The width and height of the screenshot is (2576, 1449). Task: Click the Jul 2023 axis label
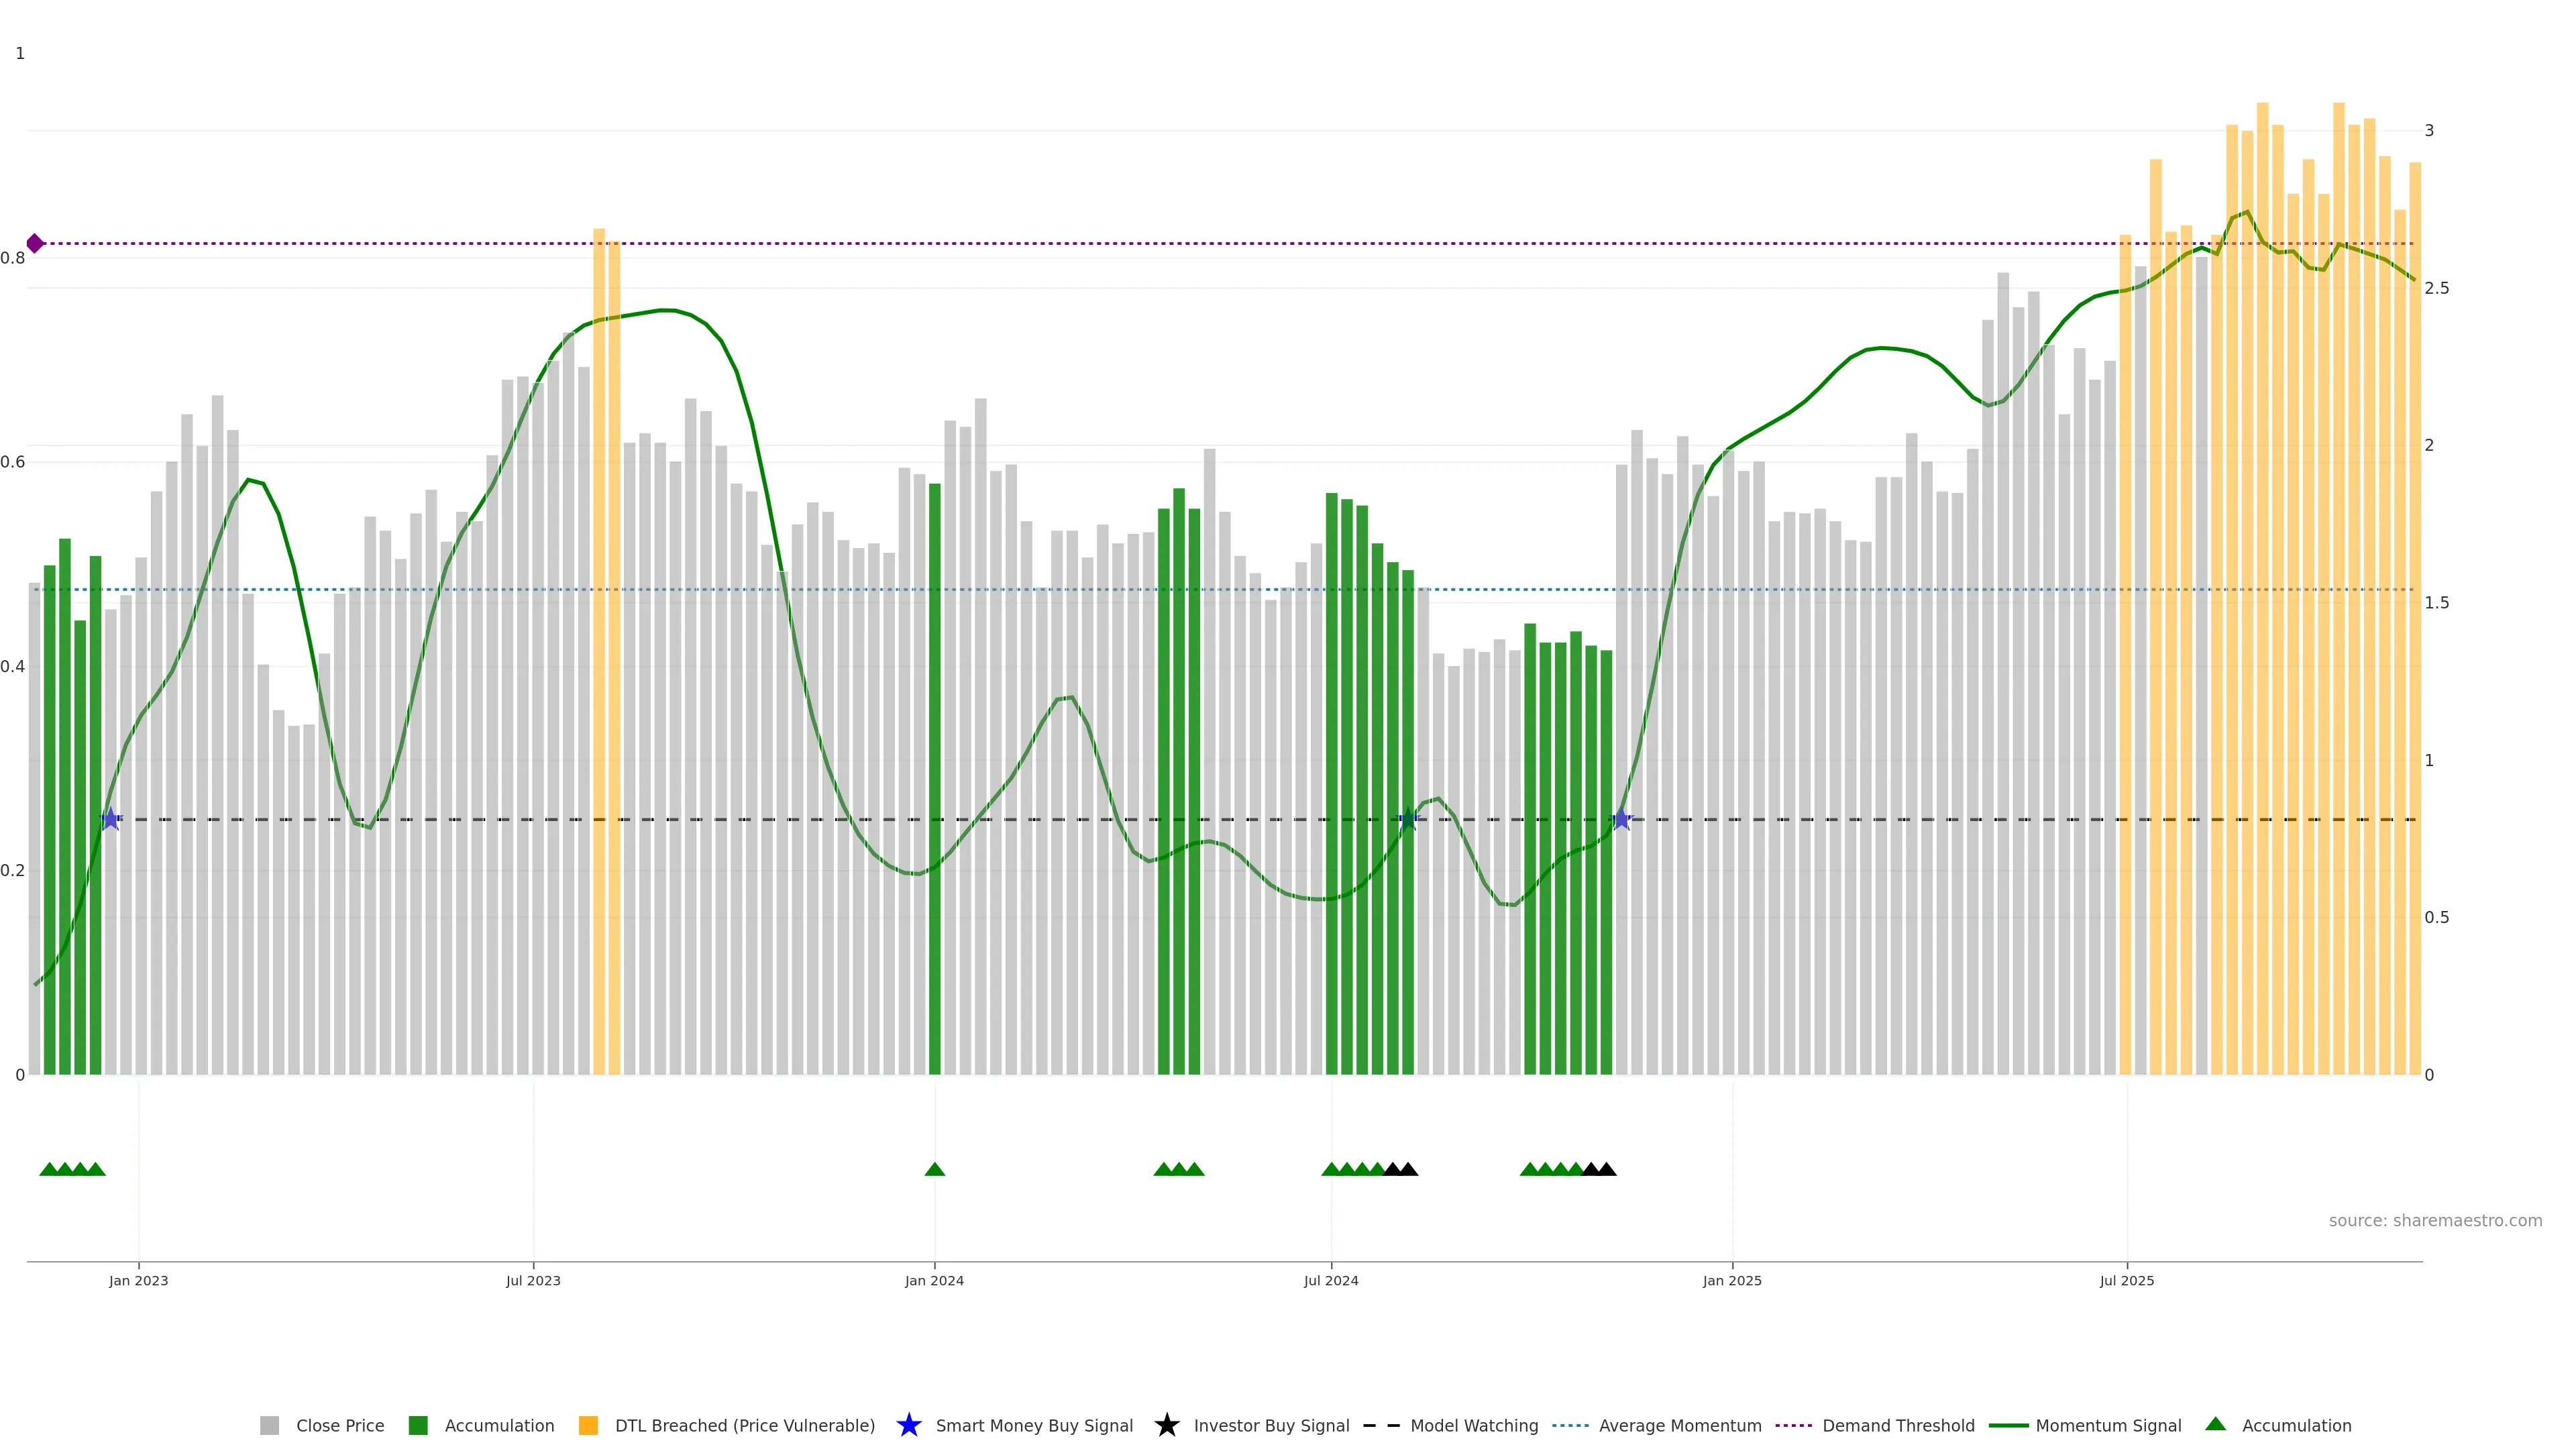coord(533,1280)
